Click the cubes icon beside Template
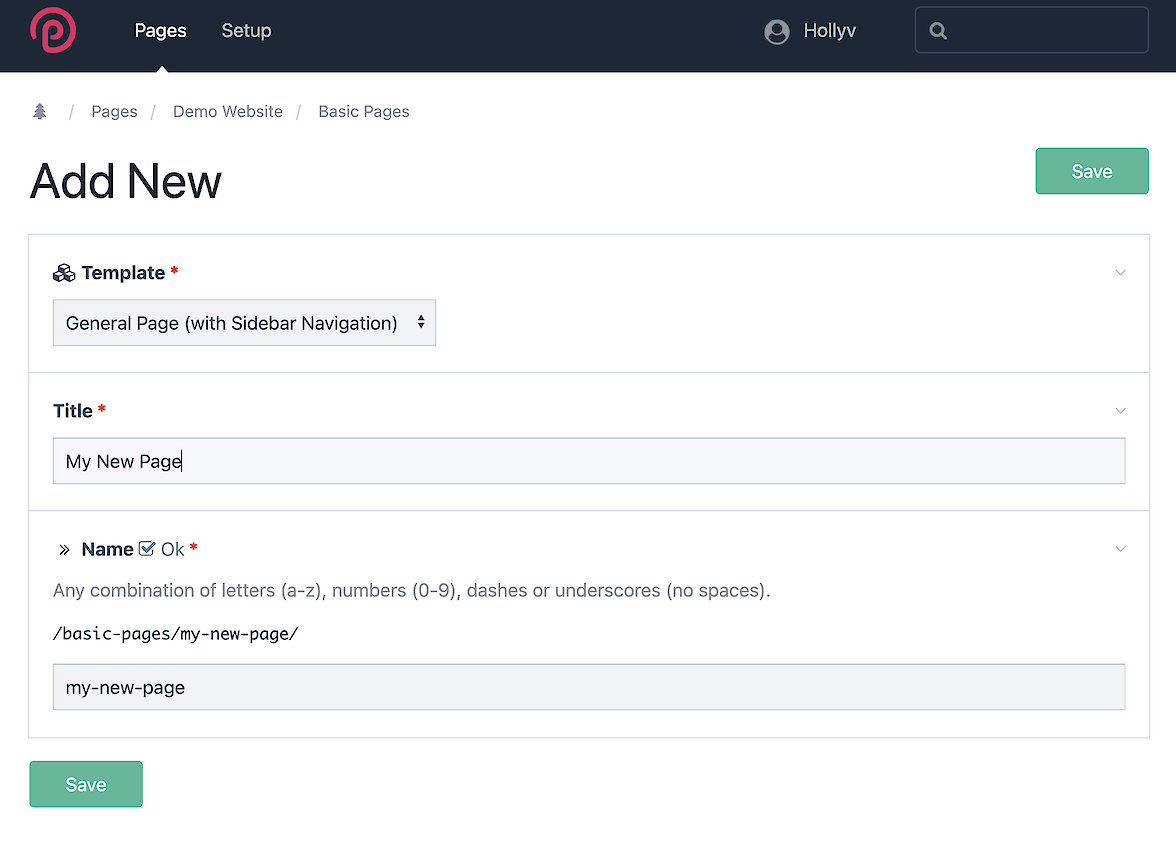Image resolution: width=1176 pixels, height=841 pixels. coord(64,273)
